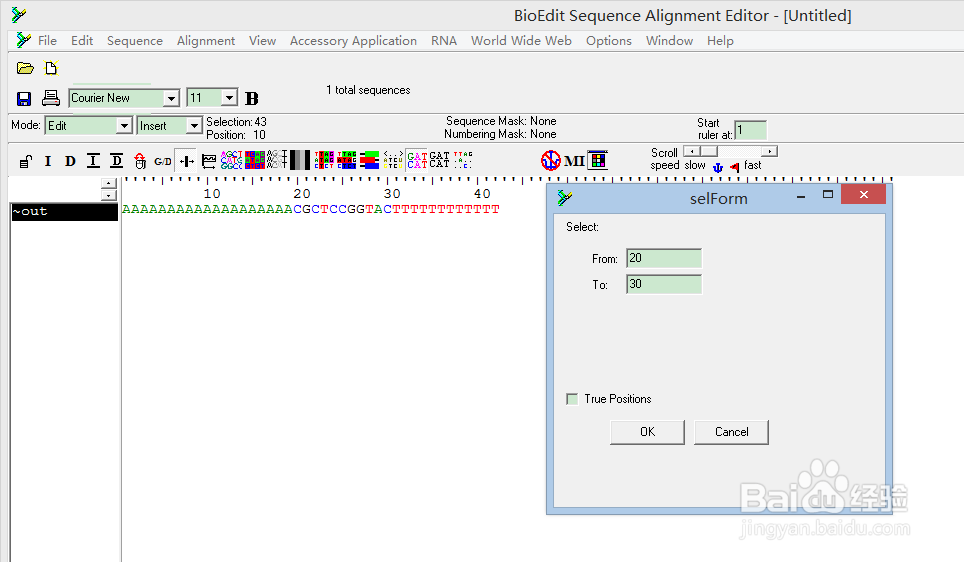Viewport: 964px width, 562px height.
Task: Click the red green blue bars icon
Action: (369, 160)
